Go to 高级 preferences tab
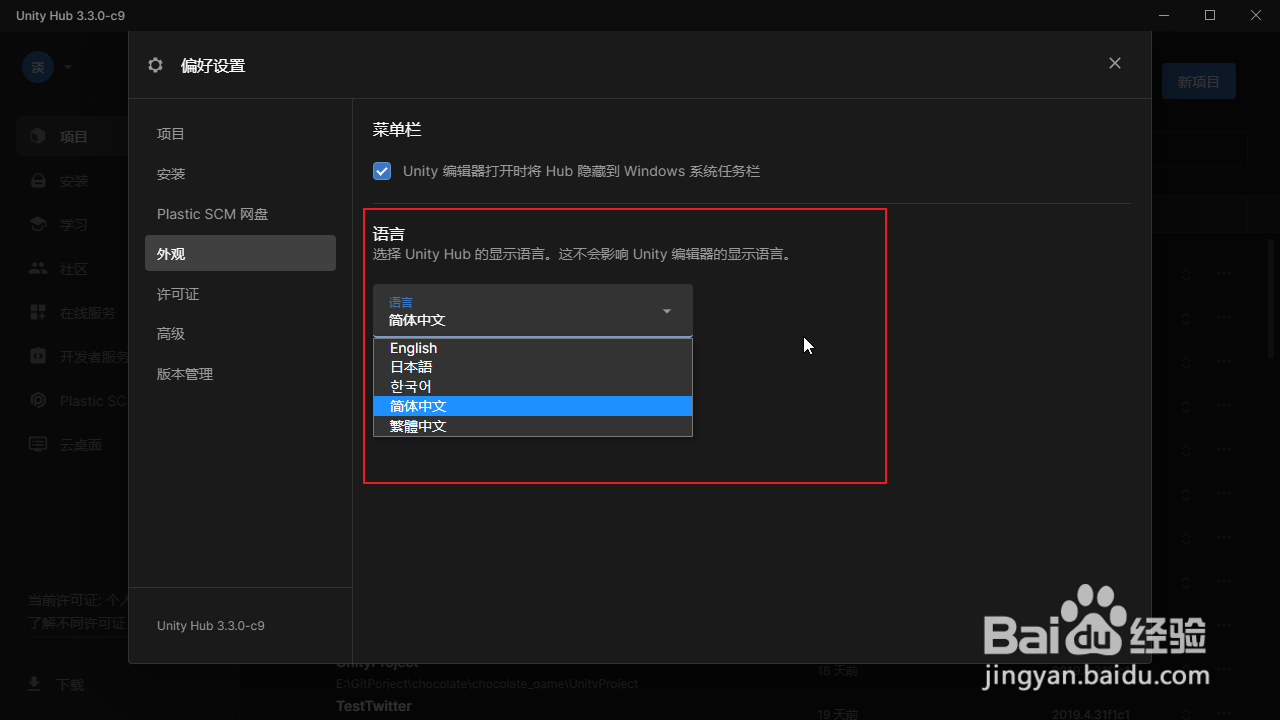 (240, 334)
